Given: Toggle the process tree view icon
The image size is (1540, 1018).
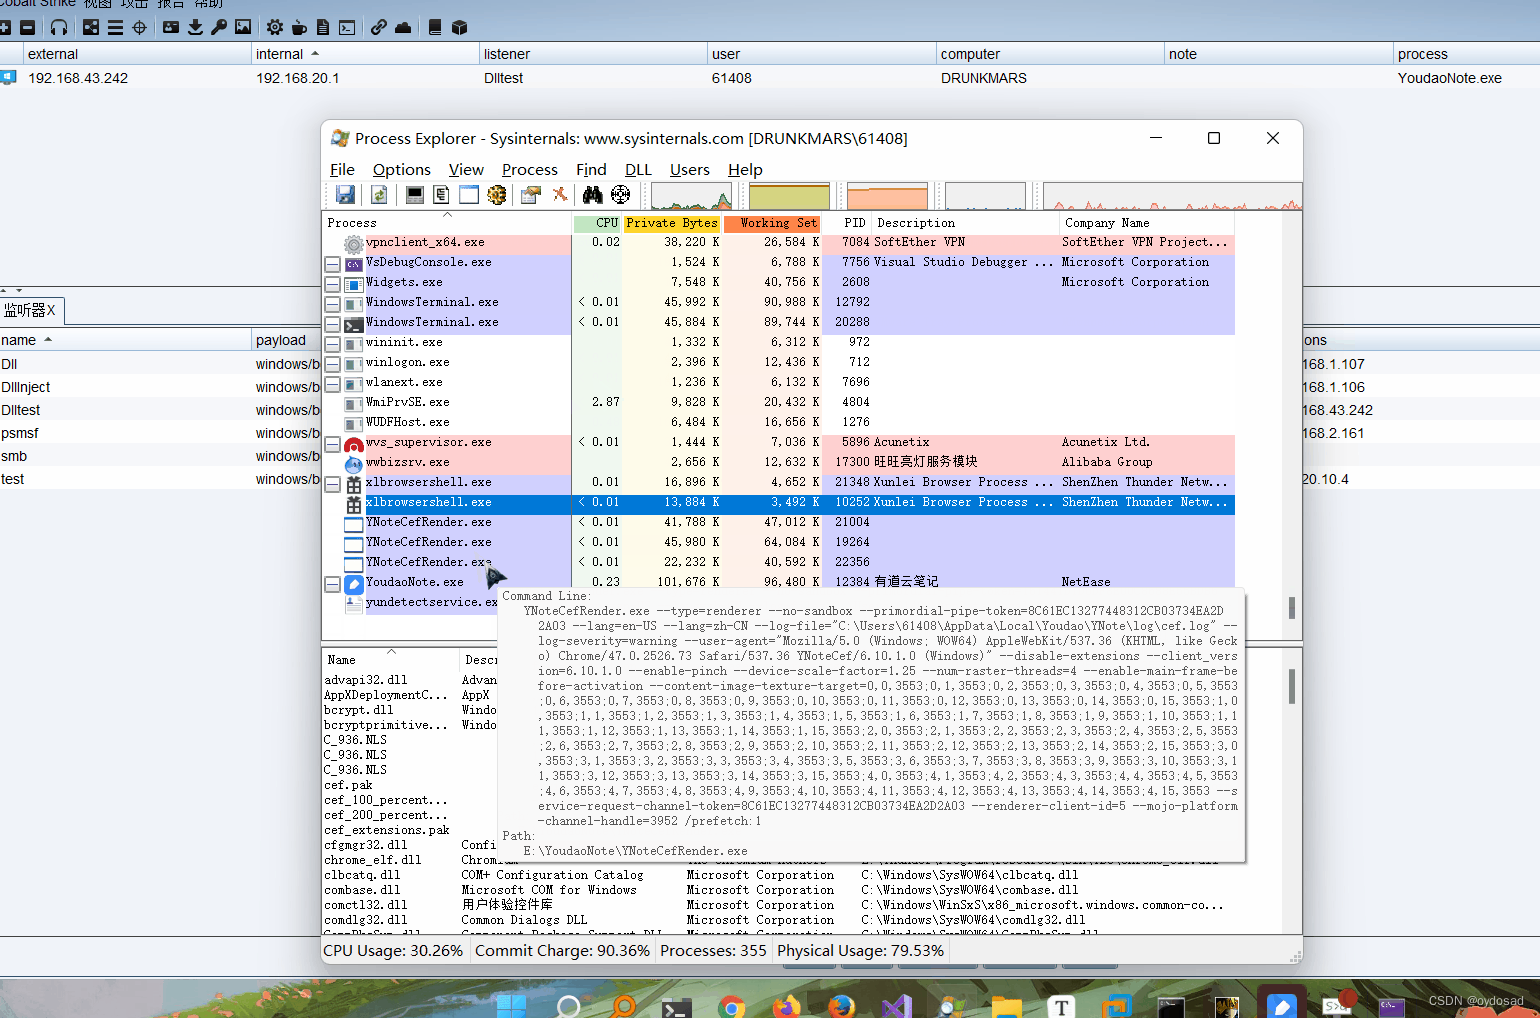Looking at the screenshot, I should click(x=441, y=195).
